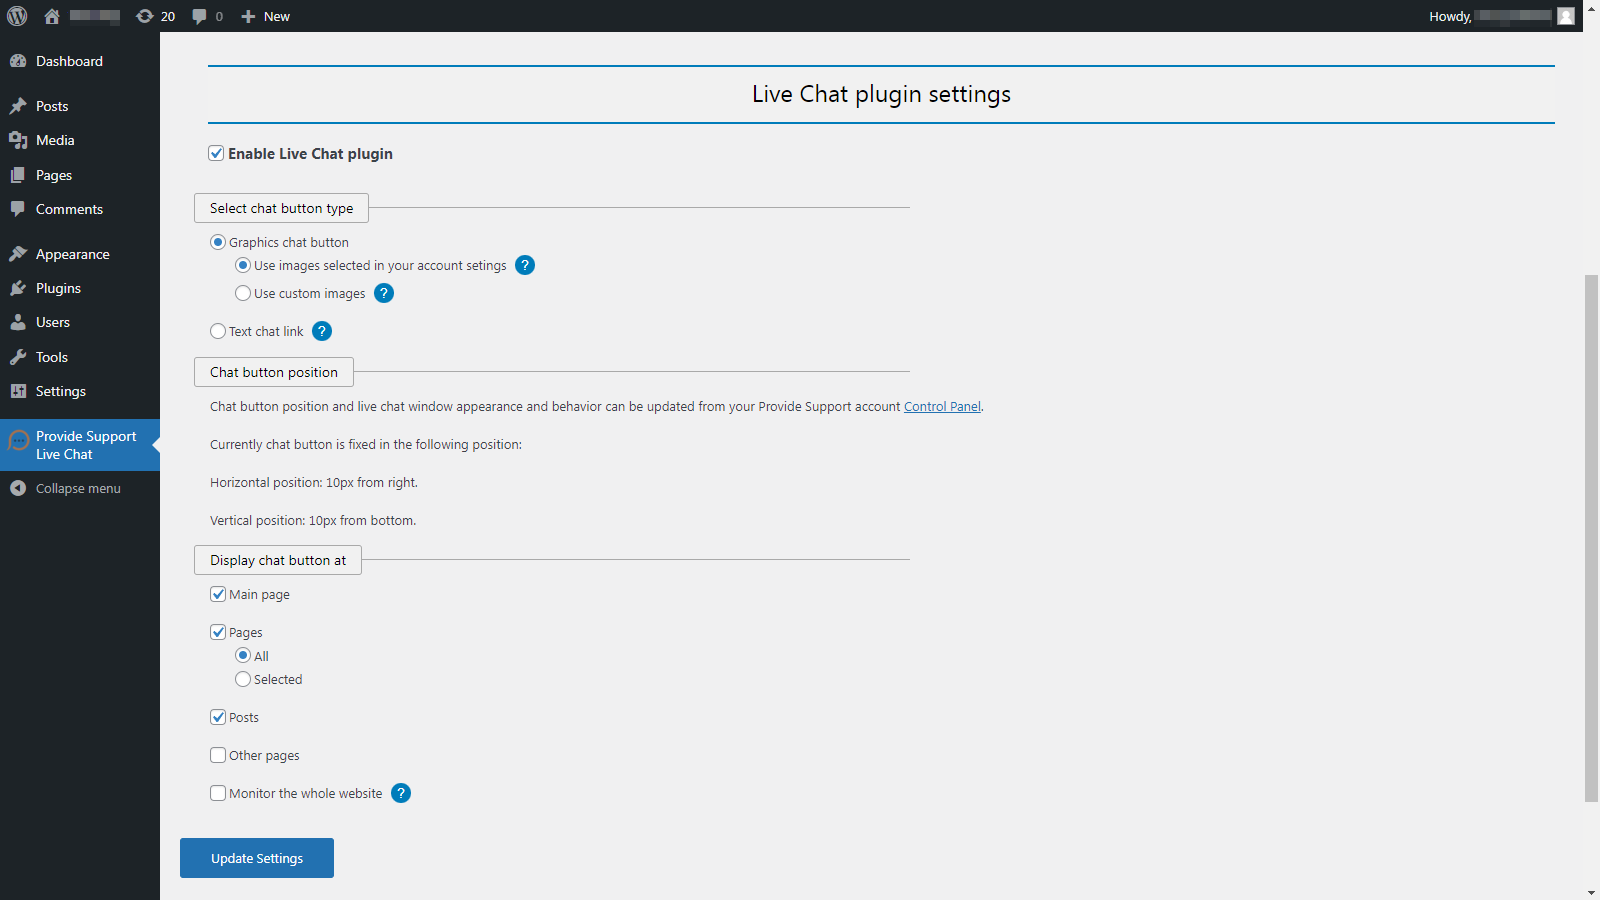1600x900 pixels.
Task: Open the New content menu
Action: pos(266,16)
